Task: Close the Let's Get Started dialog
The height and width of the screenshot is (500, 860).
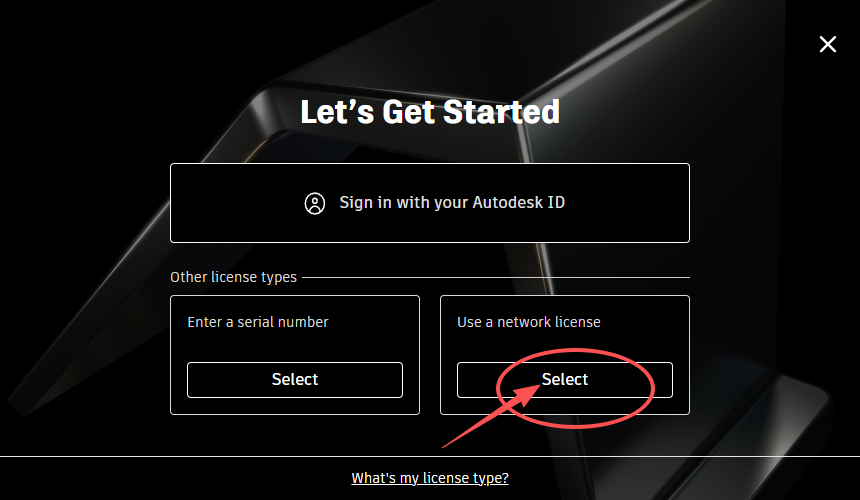Action: coord(828,44)
